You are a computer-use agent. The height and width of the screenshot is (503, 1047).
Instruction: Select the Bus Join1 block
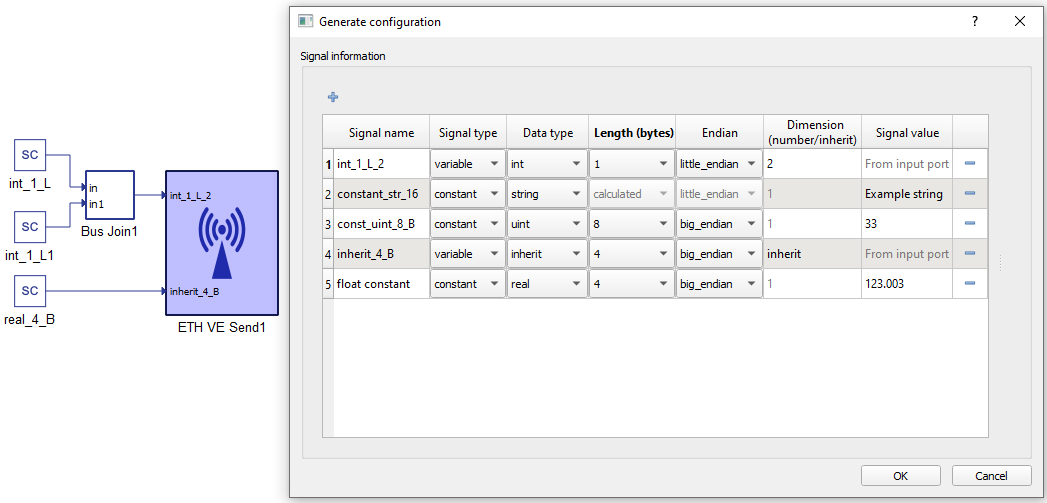pyautogui.click(x=109, y=195)
